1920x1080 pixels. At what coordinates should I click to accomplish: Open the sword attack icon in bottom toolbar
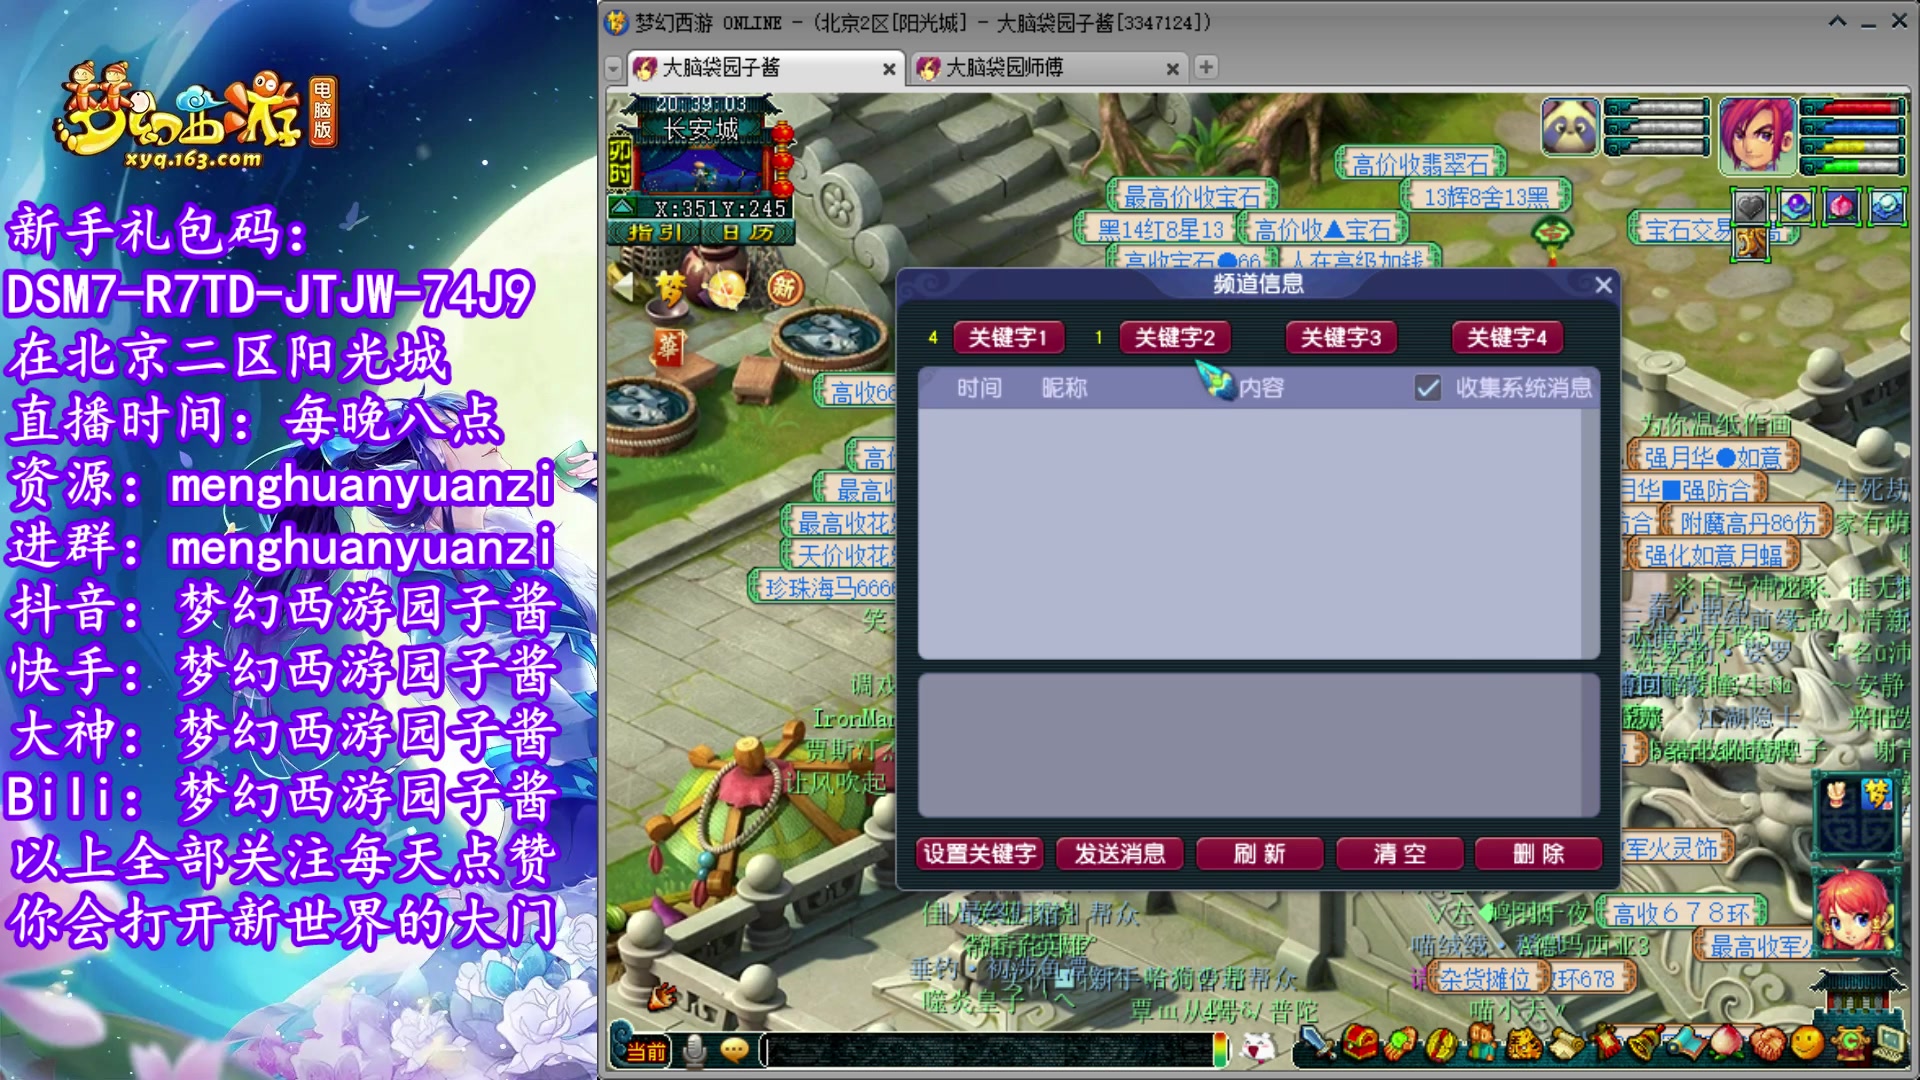1318,1044
